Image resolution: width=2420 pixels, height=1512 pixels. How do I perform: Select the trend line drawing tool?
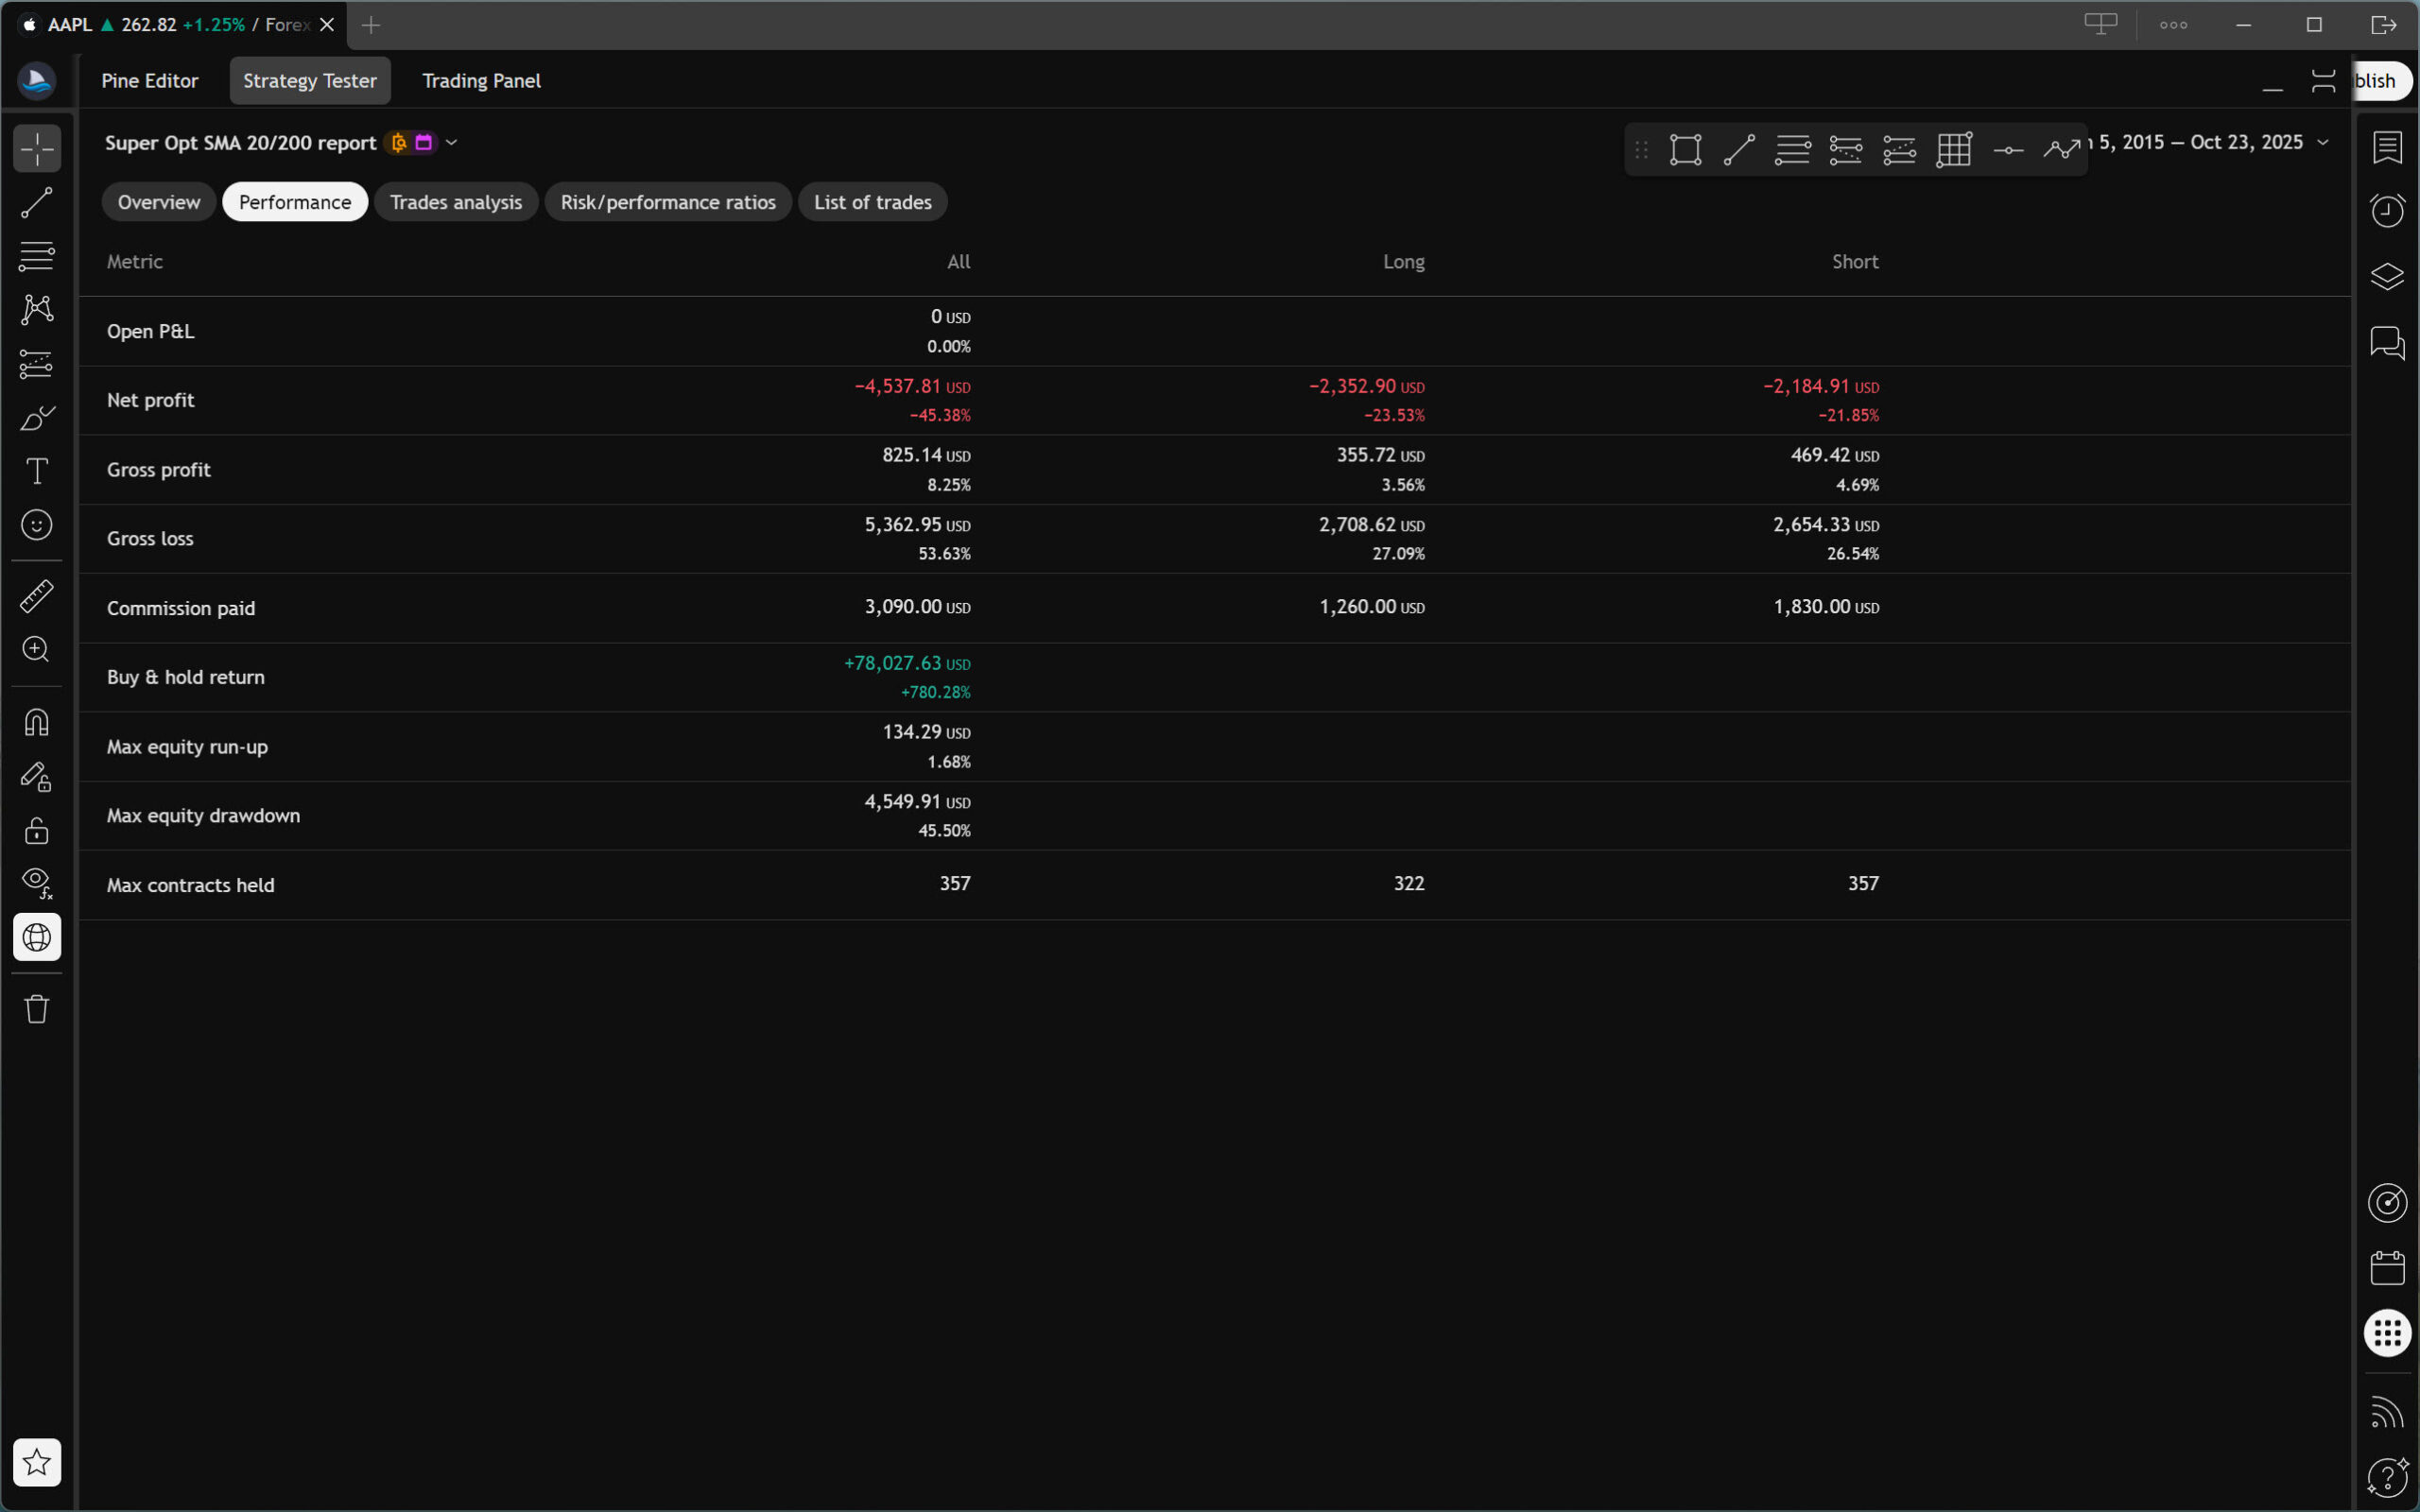(x=37, y=203)
